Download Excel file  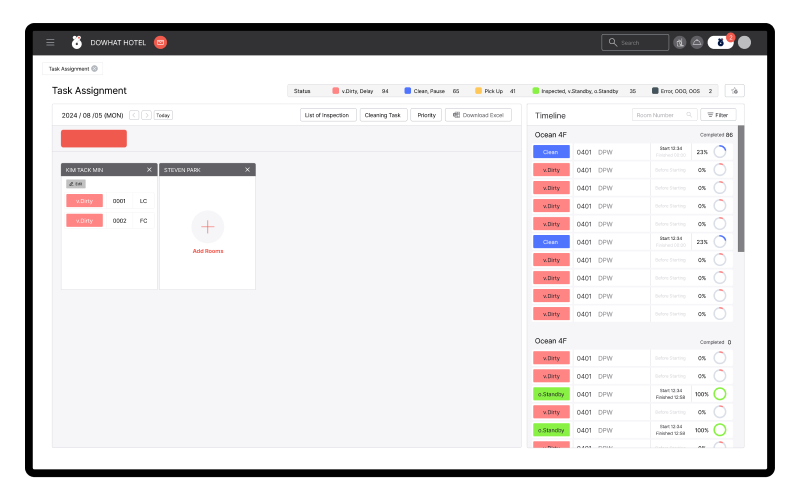(x=479, y=115)
